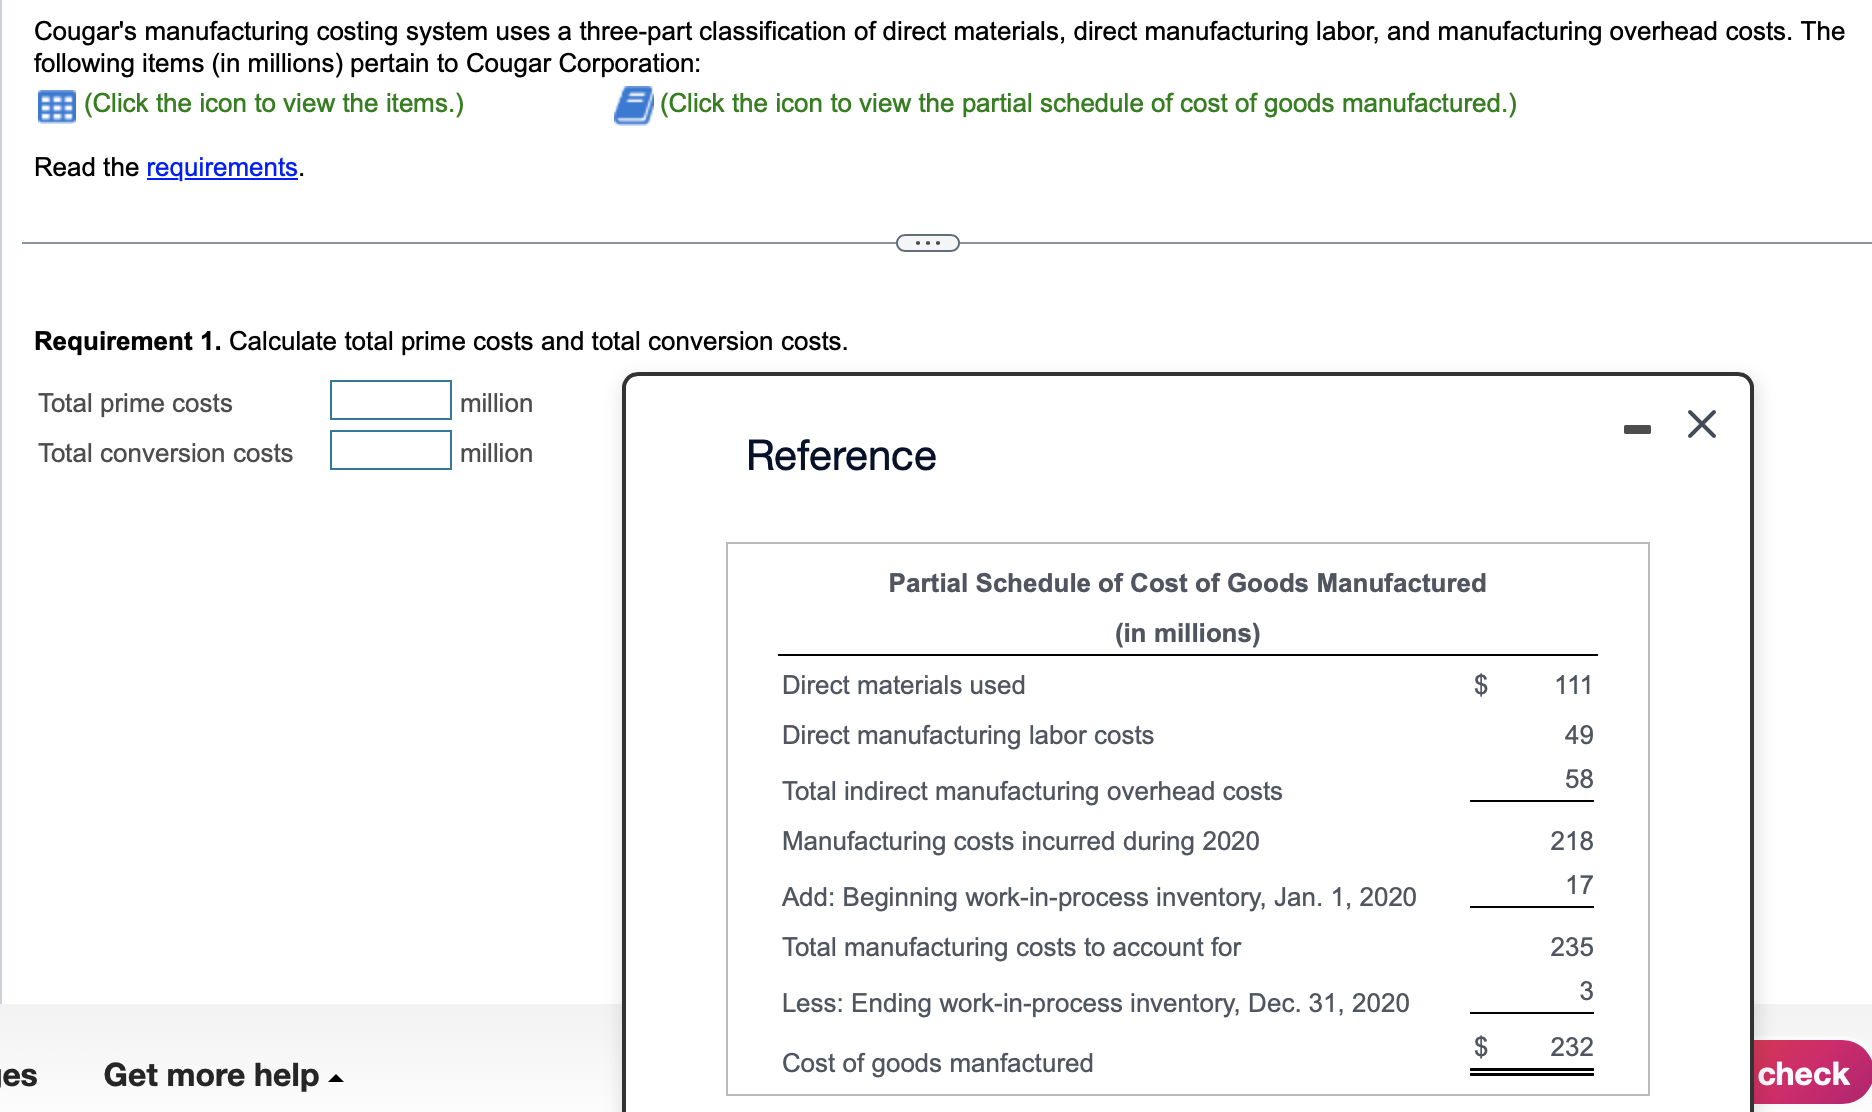The height and width of the screenshot is (1112, 1872).
Task: Select the Total prime costs label
Action: (x=135, y=403)
